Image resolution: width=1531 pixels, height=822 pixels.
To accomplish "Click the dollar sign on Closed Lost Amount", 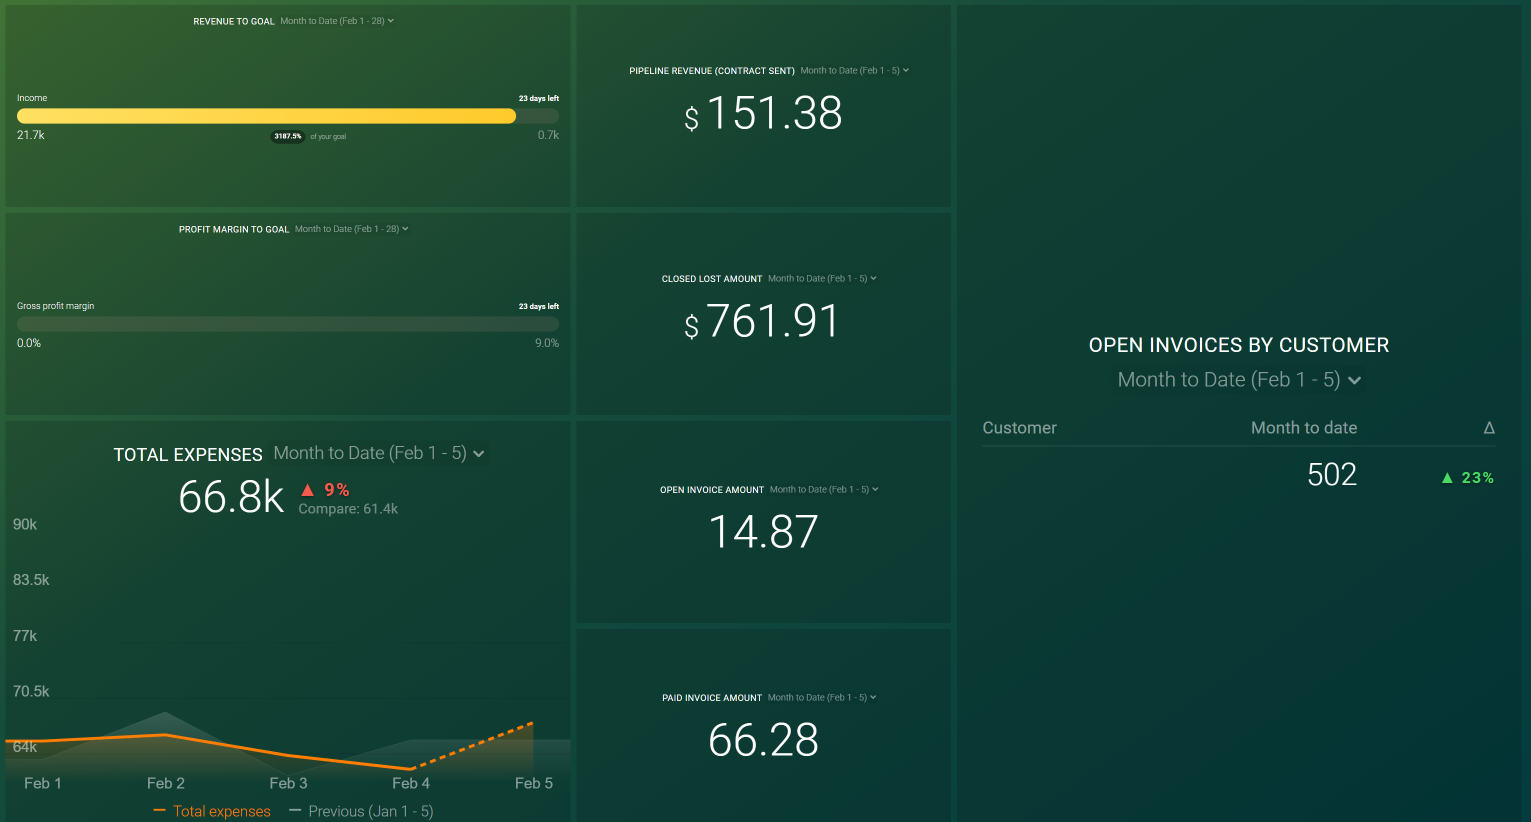I will [690, 329].
